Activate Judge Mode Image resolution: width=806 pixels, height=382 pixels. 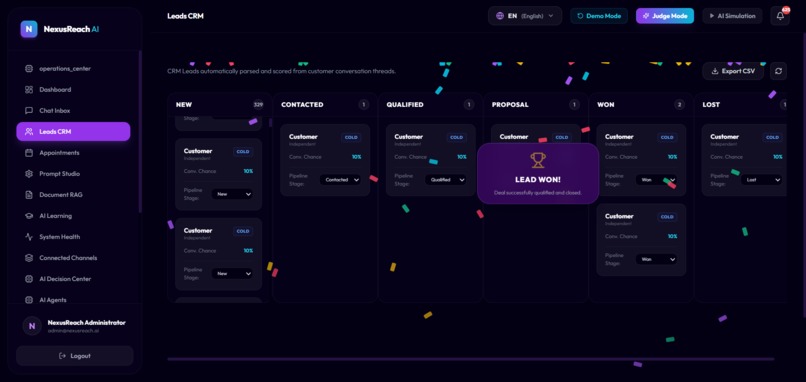tap(665, 16)
